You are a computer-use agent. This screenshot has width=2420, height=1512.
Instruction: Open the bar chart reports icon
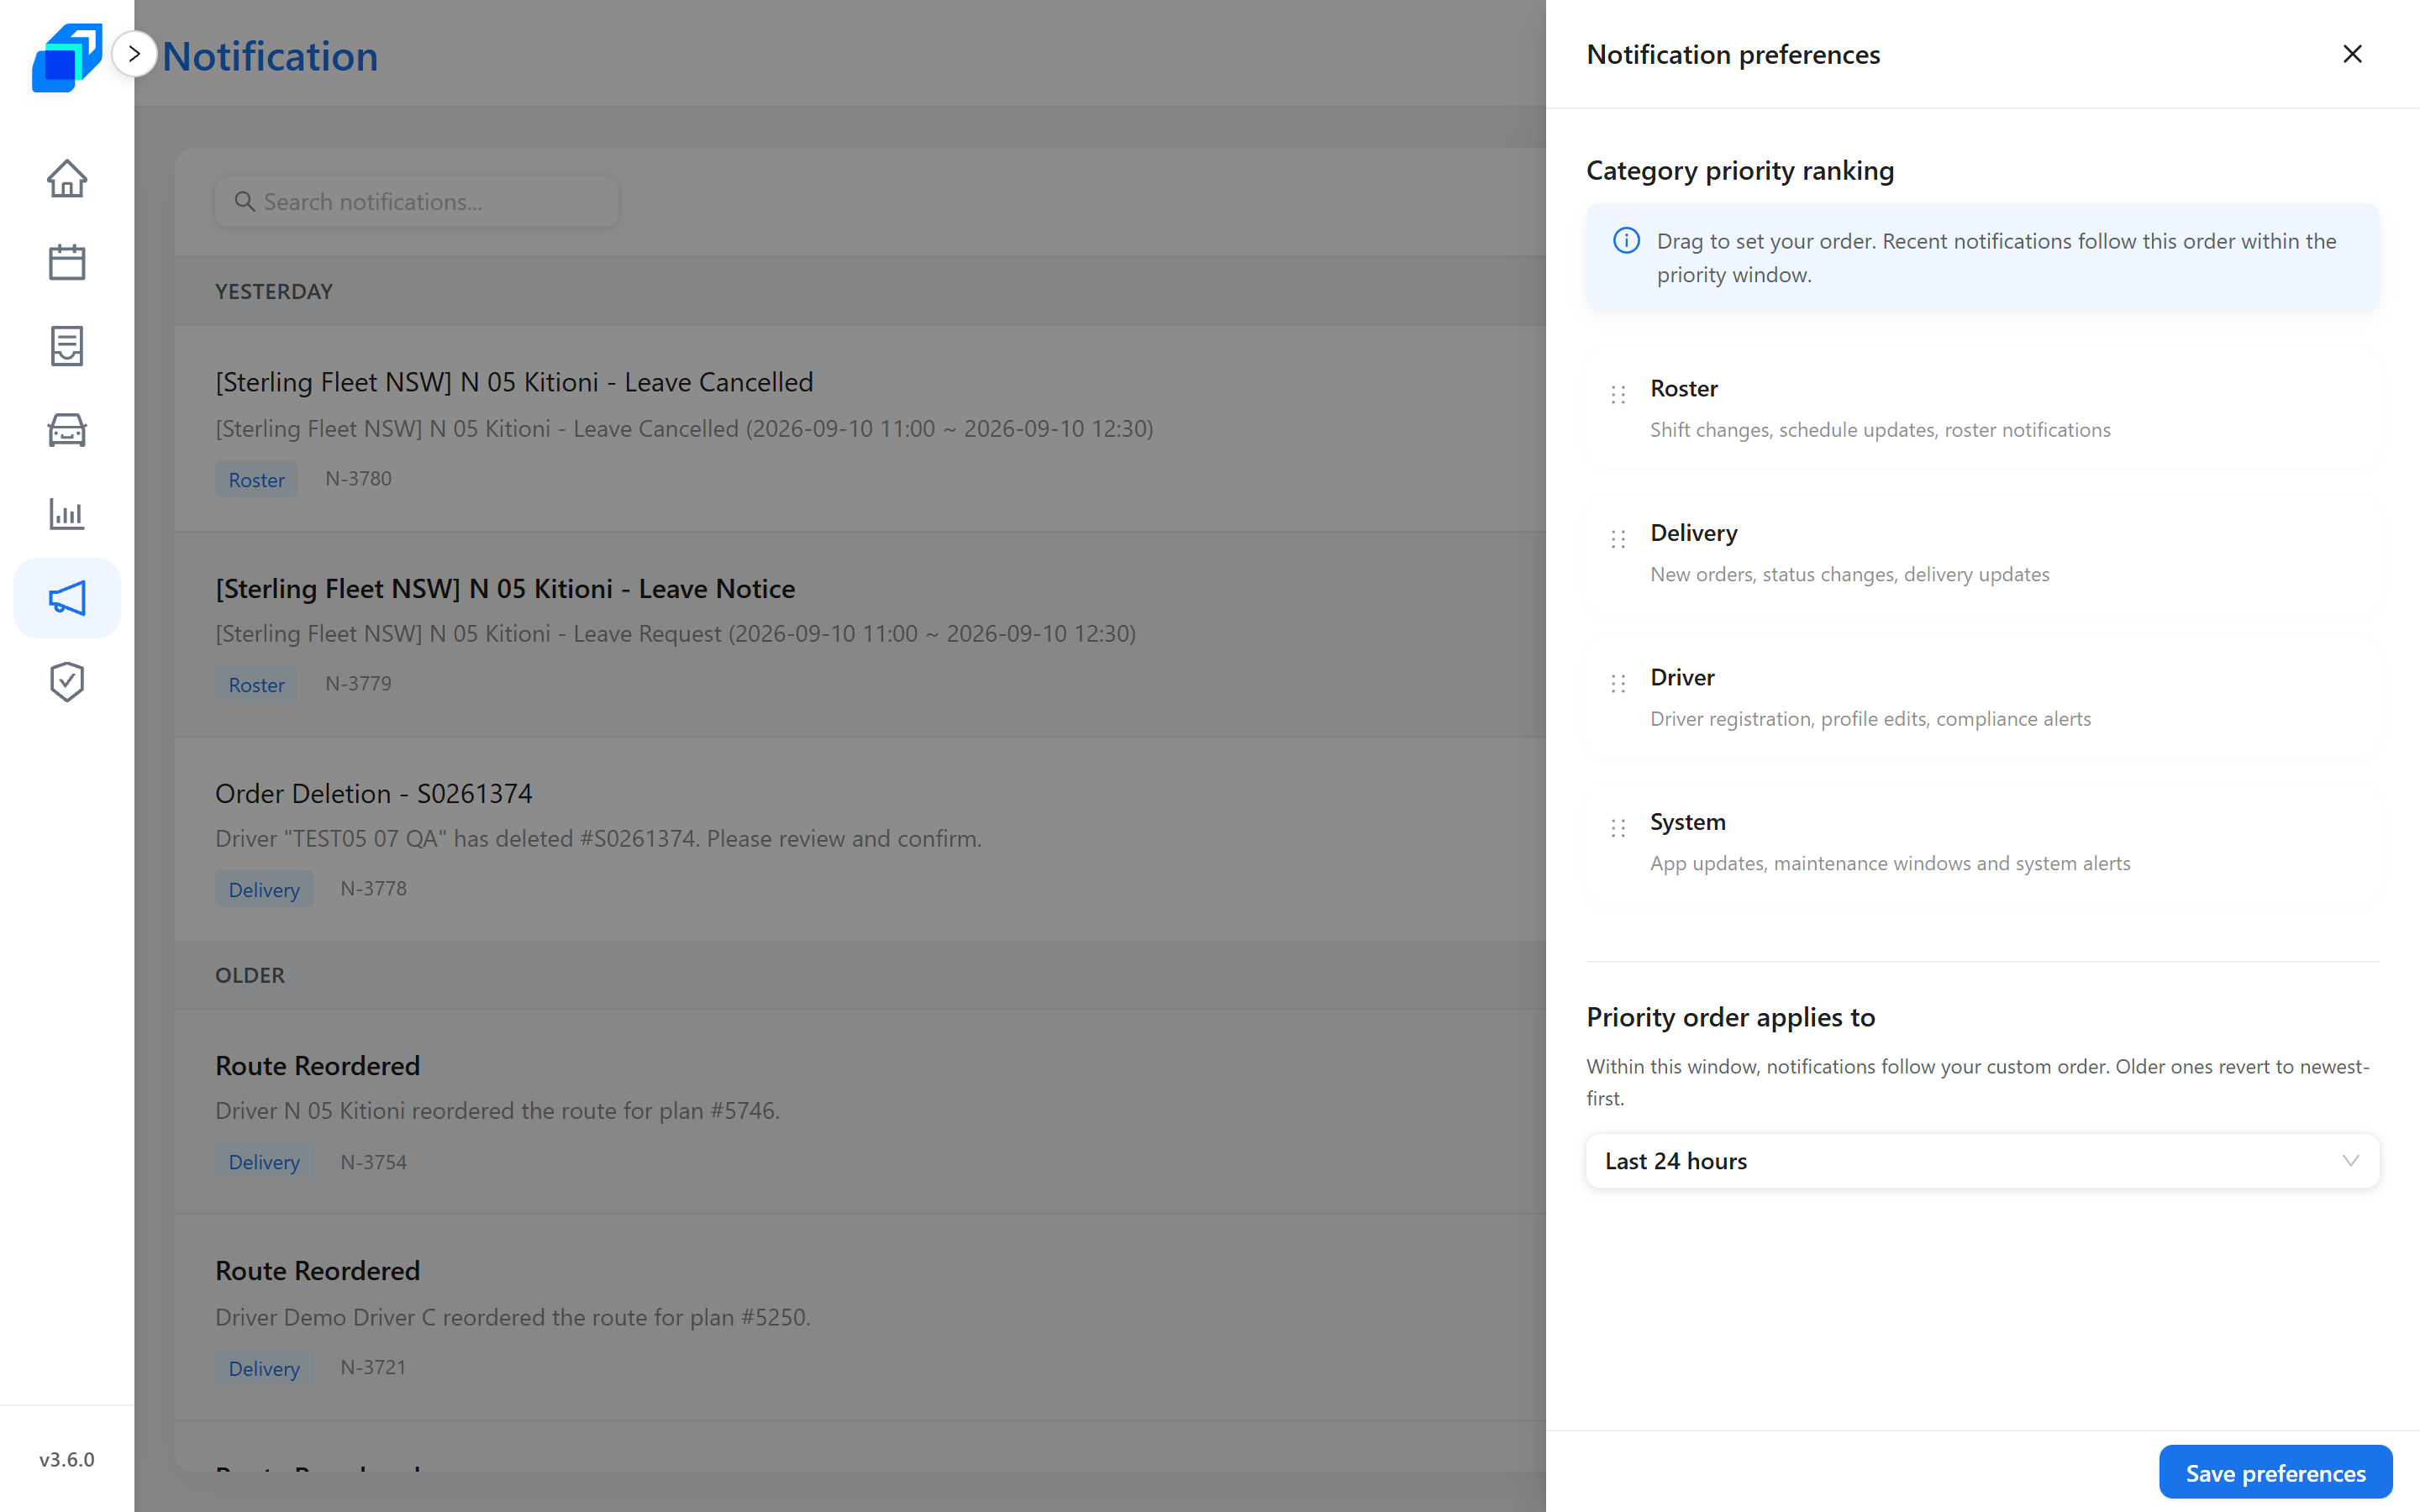point(67,514)
